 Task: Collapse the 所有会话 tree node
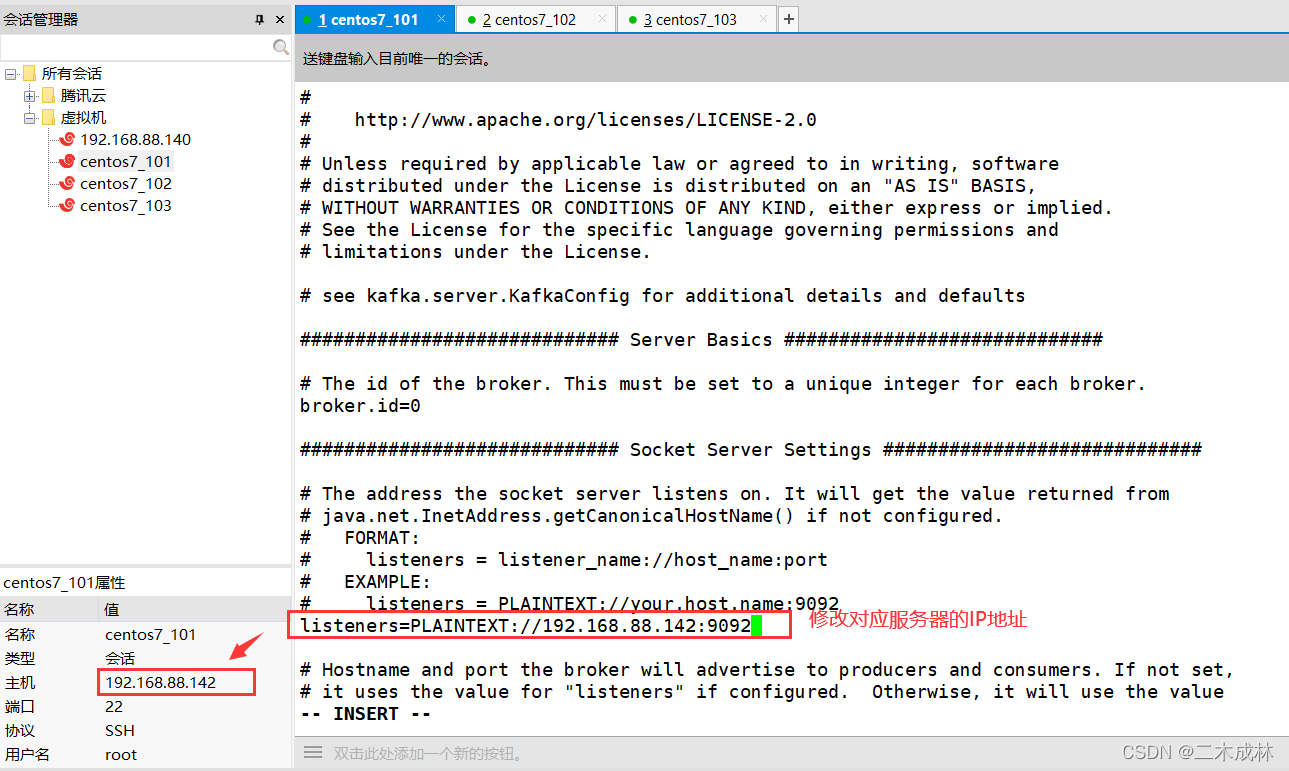(x=10, y=74)
